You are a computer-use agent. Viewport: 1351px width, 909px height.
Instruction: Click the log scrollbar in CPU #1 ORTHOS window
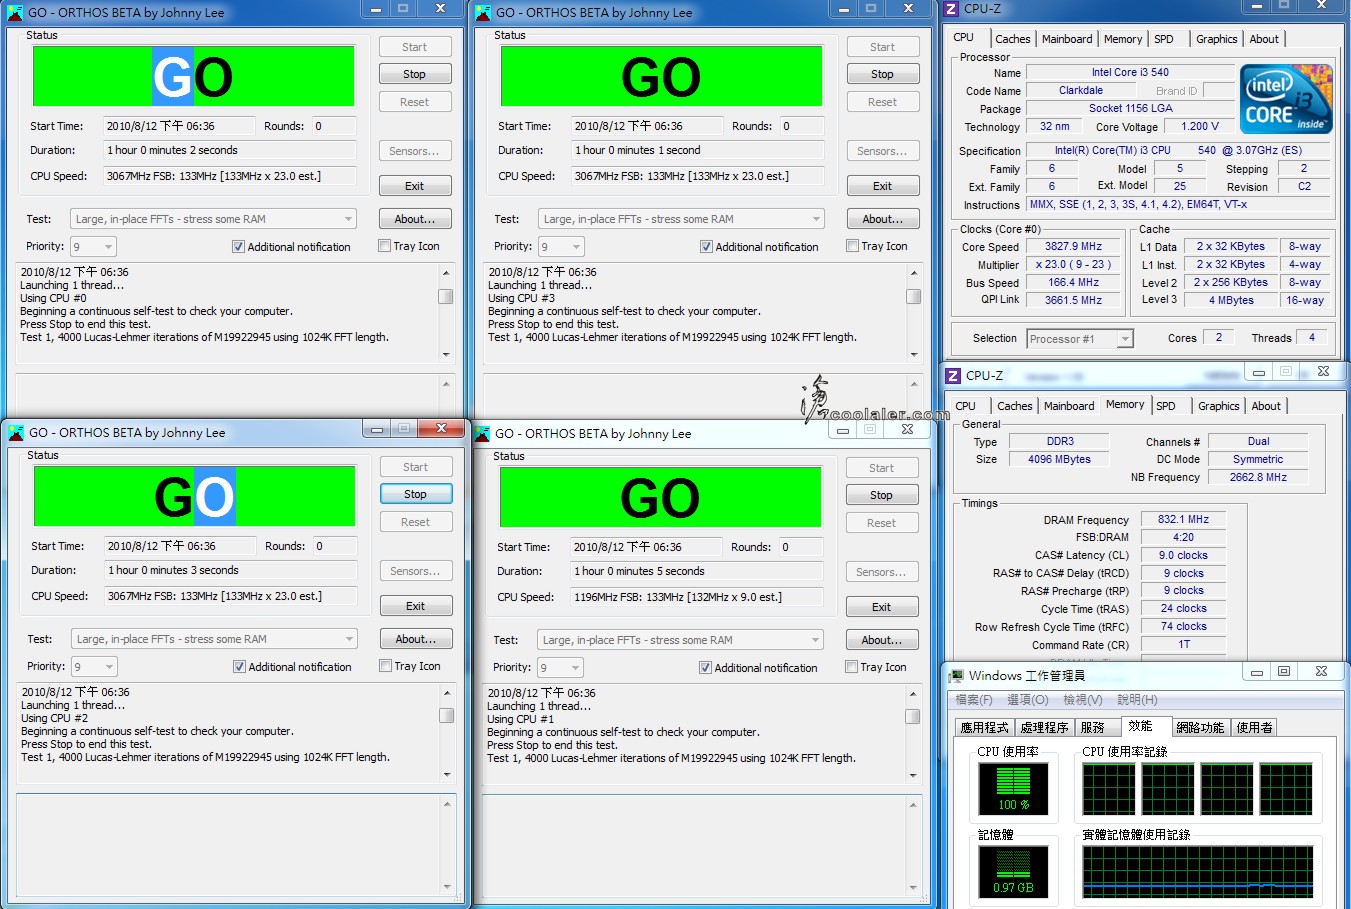point(913,733)
